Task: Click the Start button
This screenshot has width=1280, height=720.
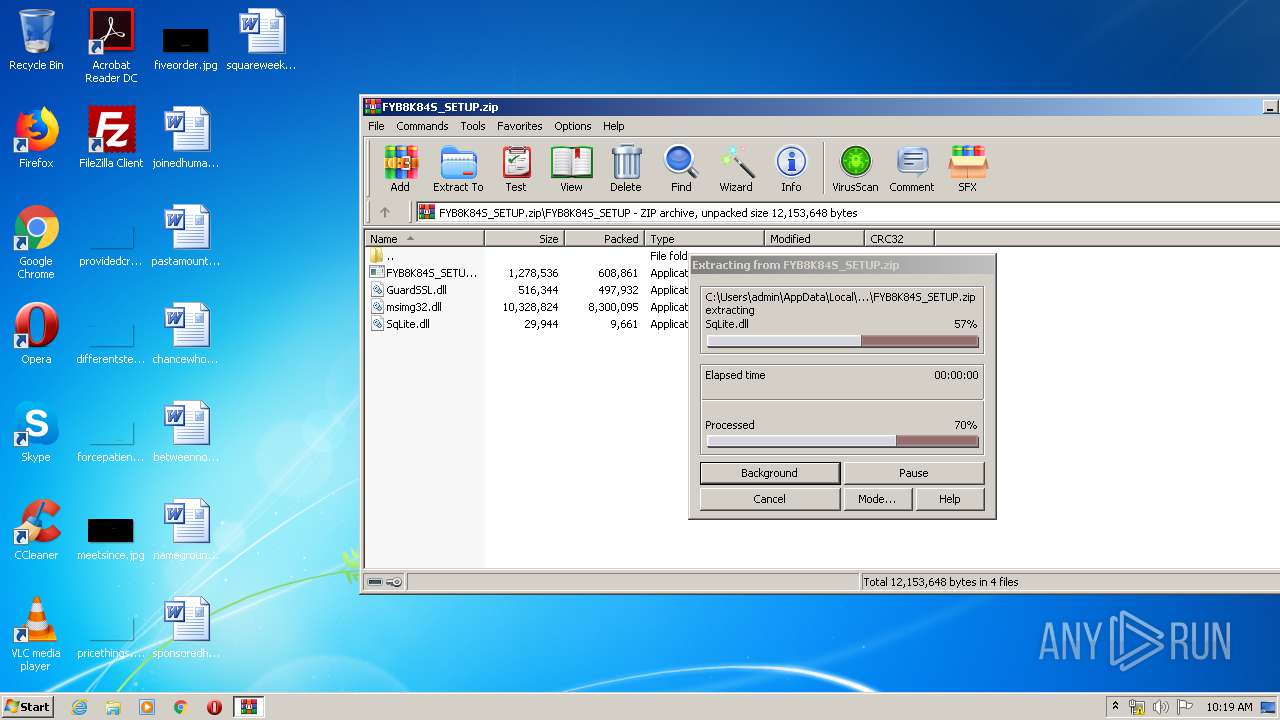Action: (27, 707)
